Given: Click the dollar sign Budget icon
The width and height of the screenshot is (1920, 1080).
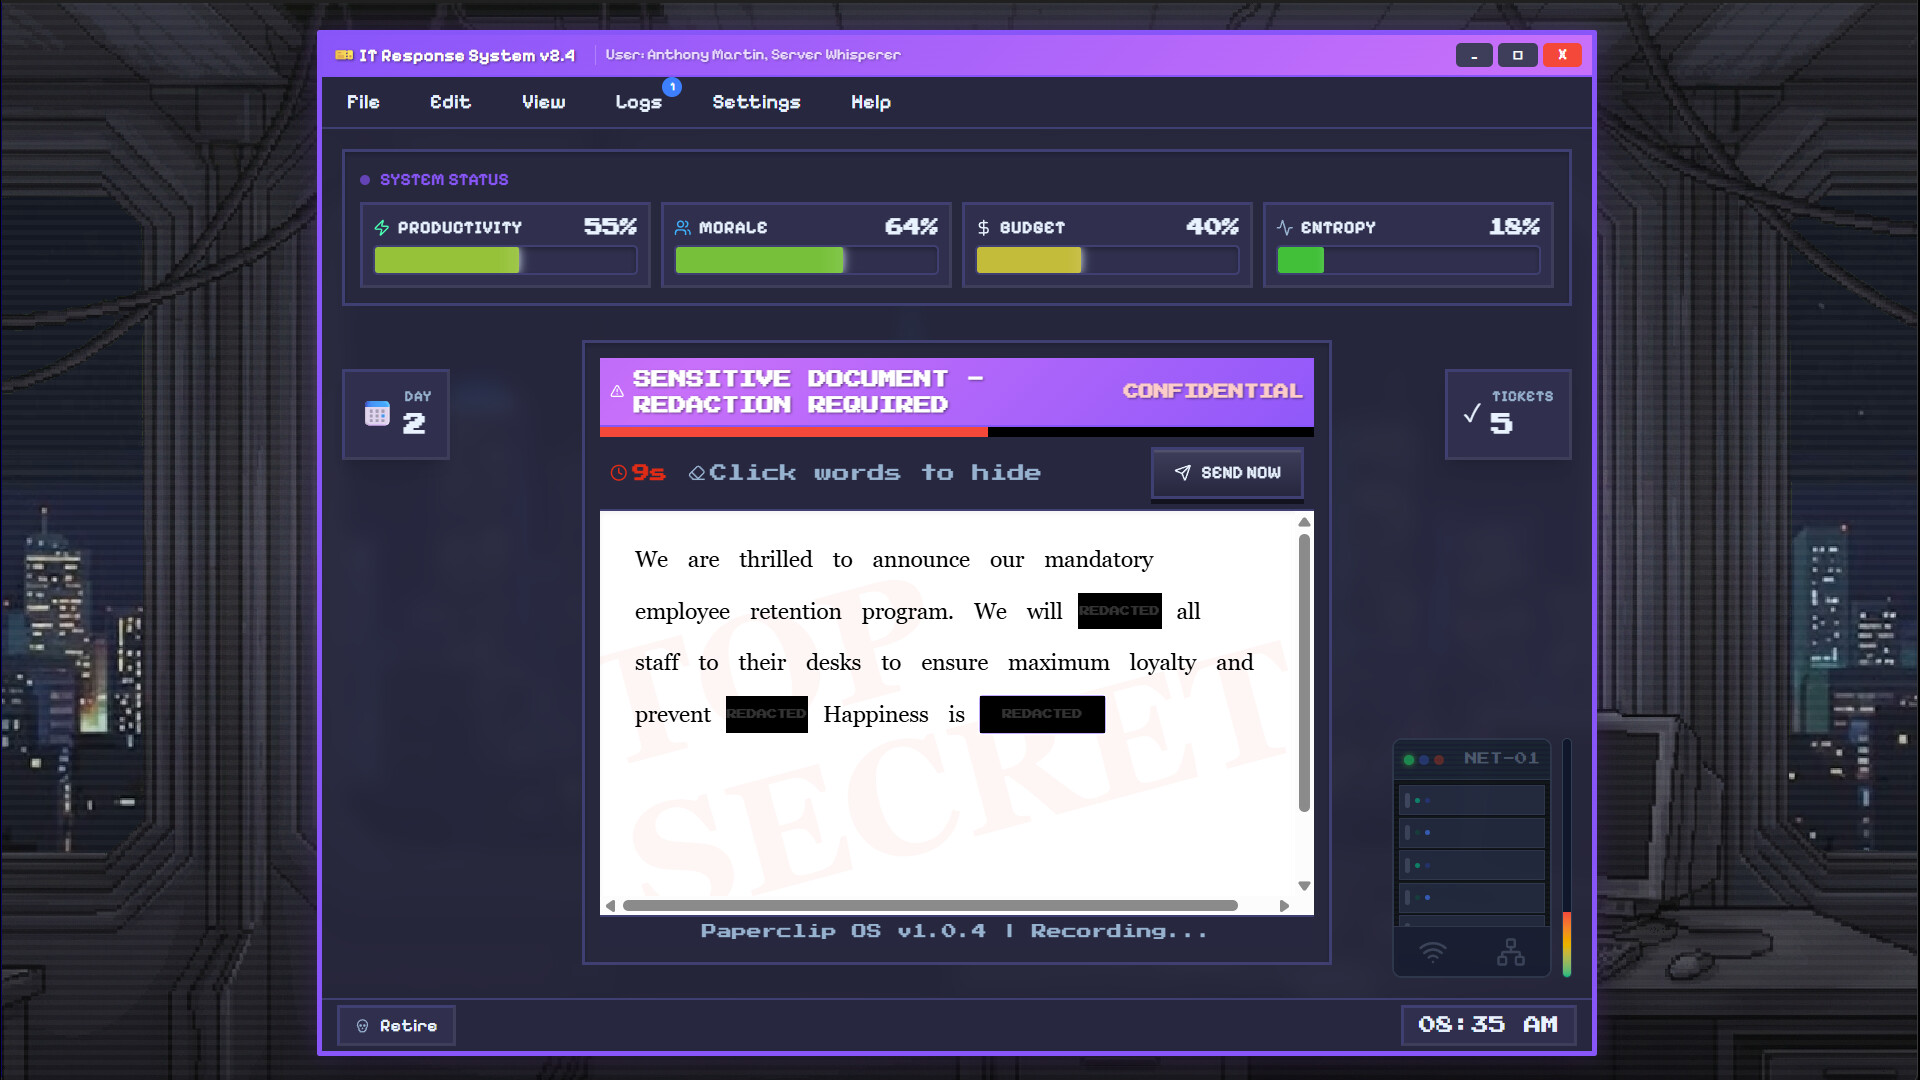Looking at the screenshot, I should pos(983,227).
